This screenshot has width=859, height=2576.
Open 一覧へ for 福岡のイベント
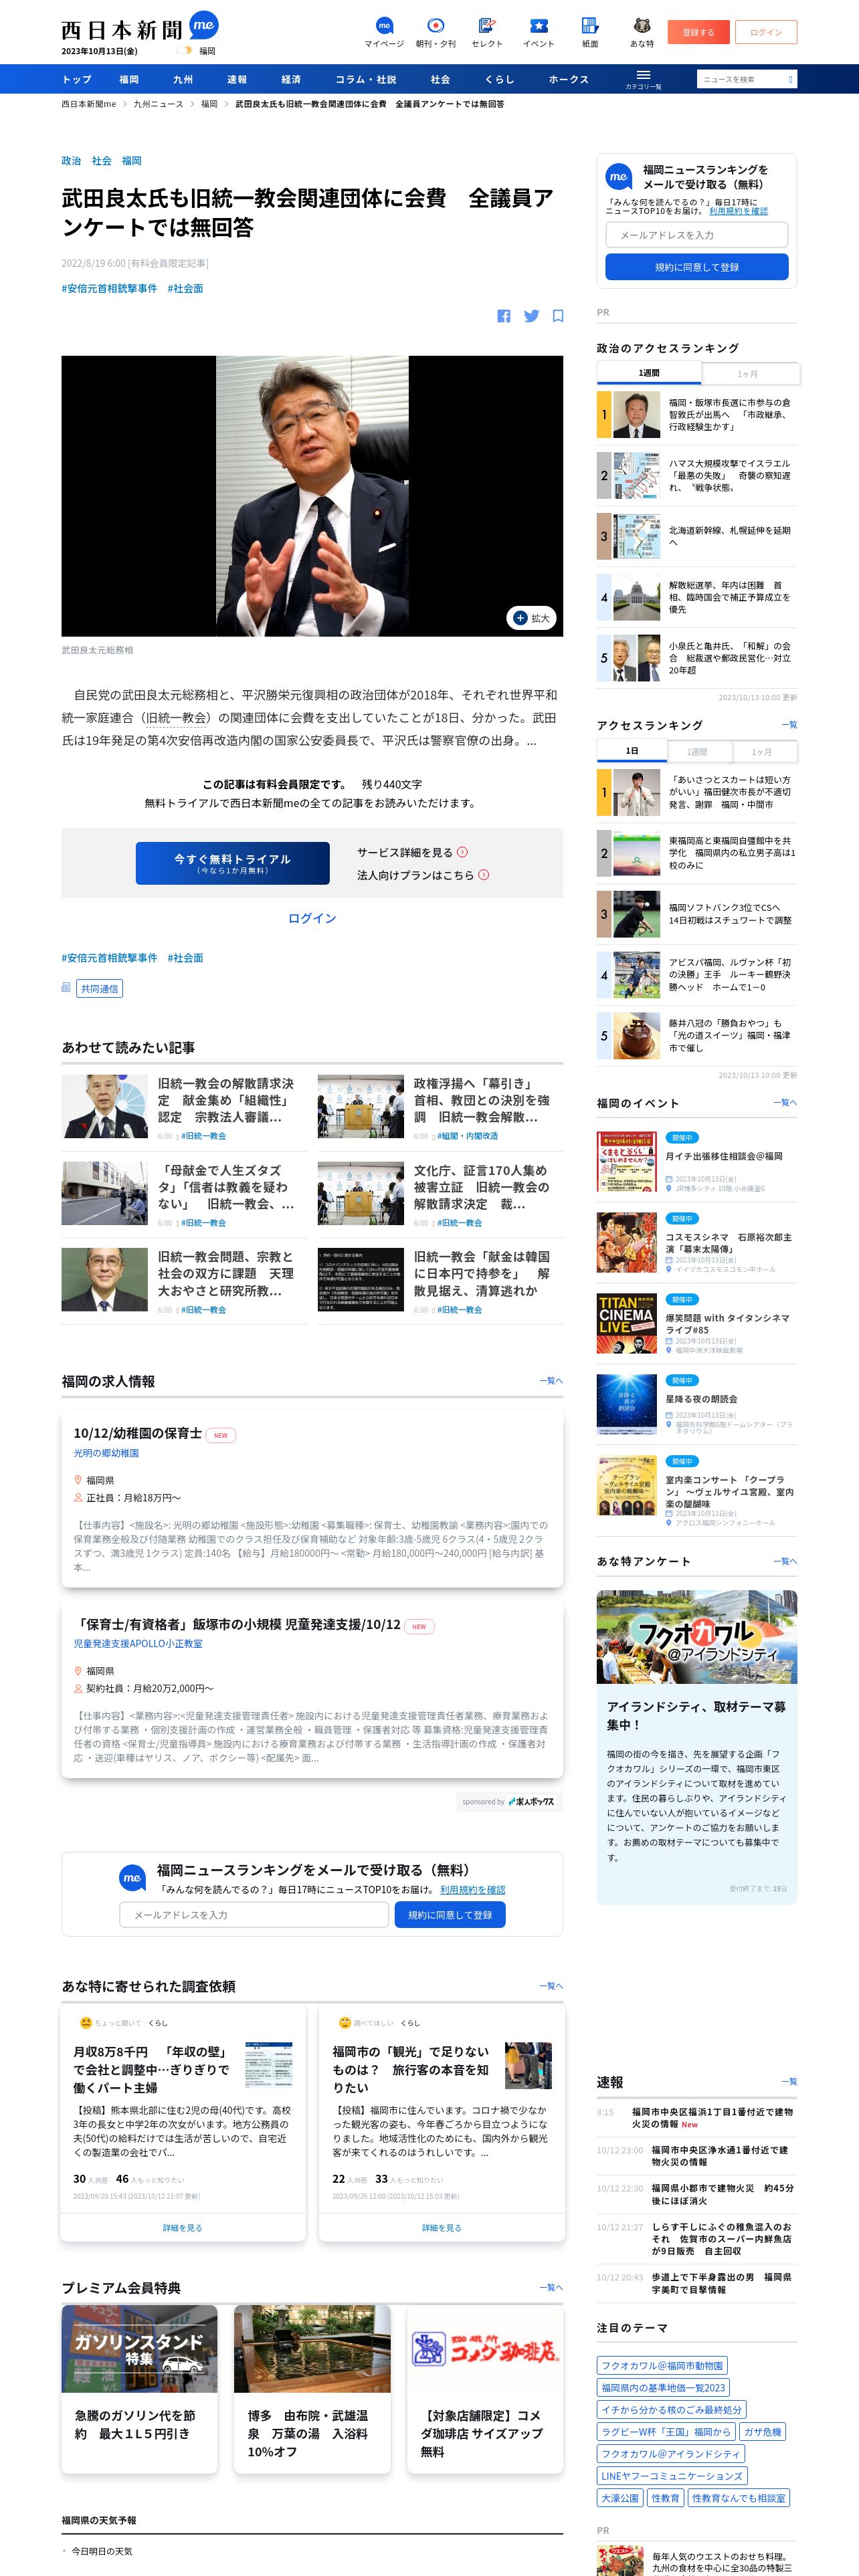785,1102
